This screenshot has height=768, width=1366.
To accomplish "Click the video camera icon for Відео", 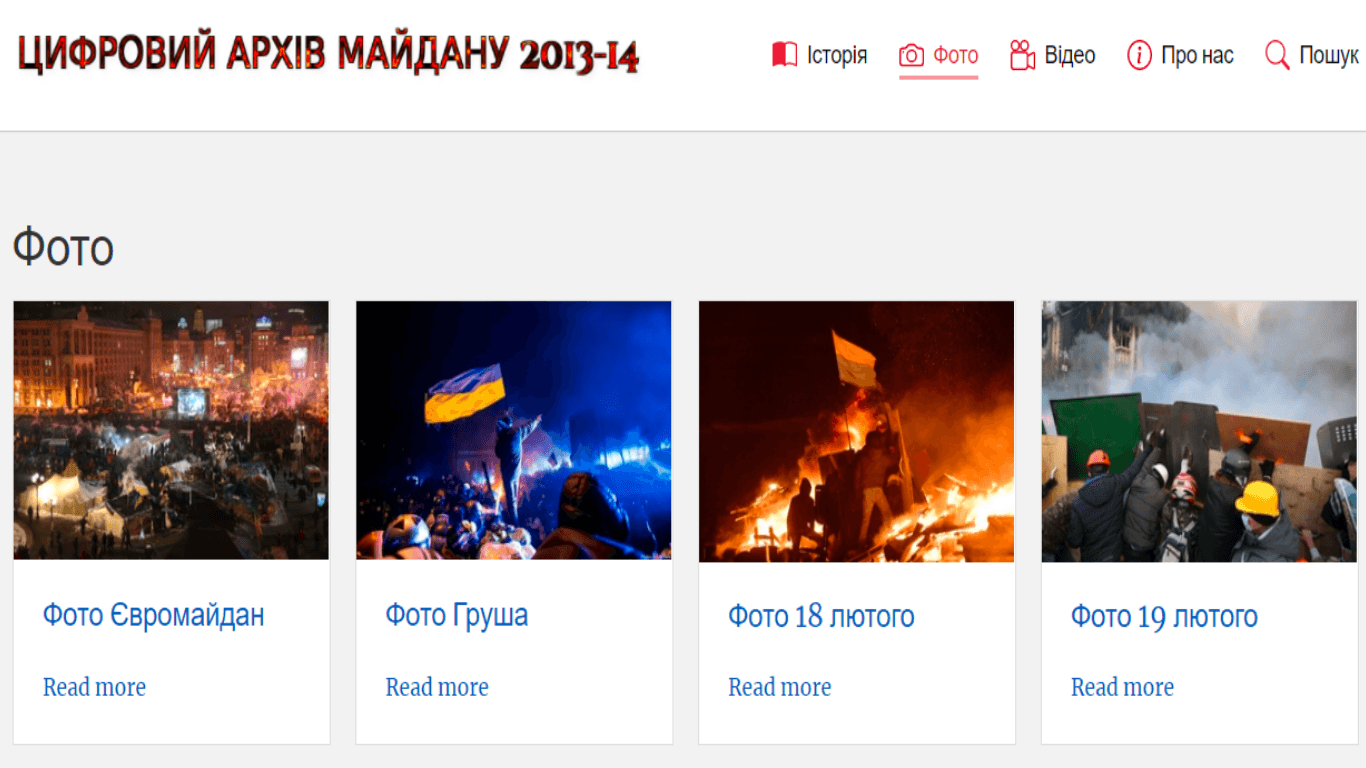I will click(x=1022, y=55).
